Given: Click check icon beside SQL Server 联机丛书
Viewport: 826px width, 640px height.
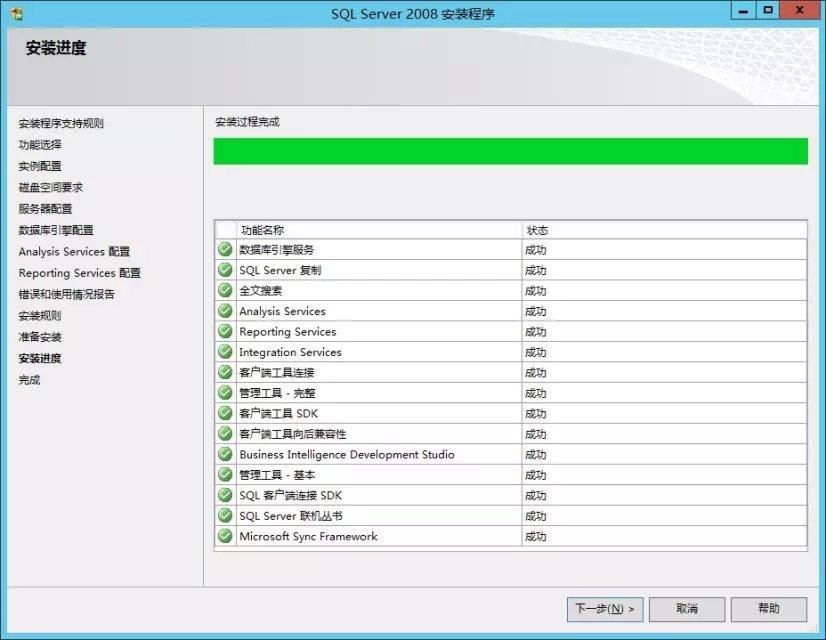Looking at the screenshot, I should point(225,516).
